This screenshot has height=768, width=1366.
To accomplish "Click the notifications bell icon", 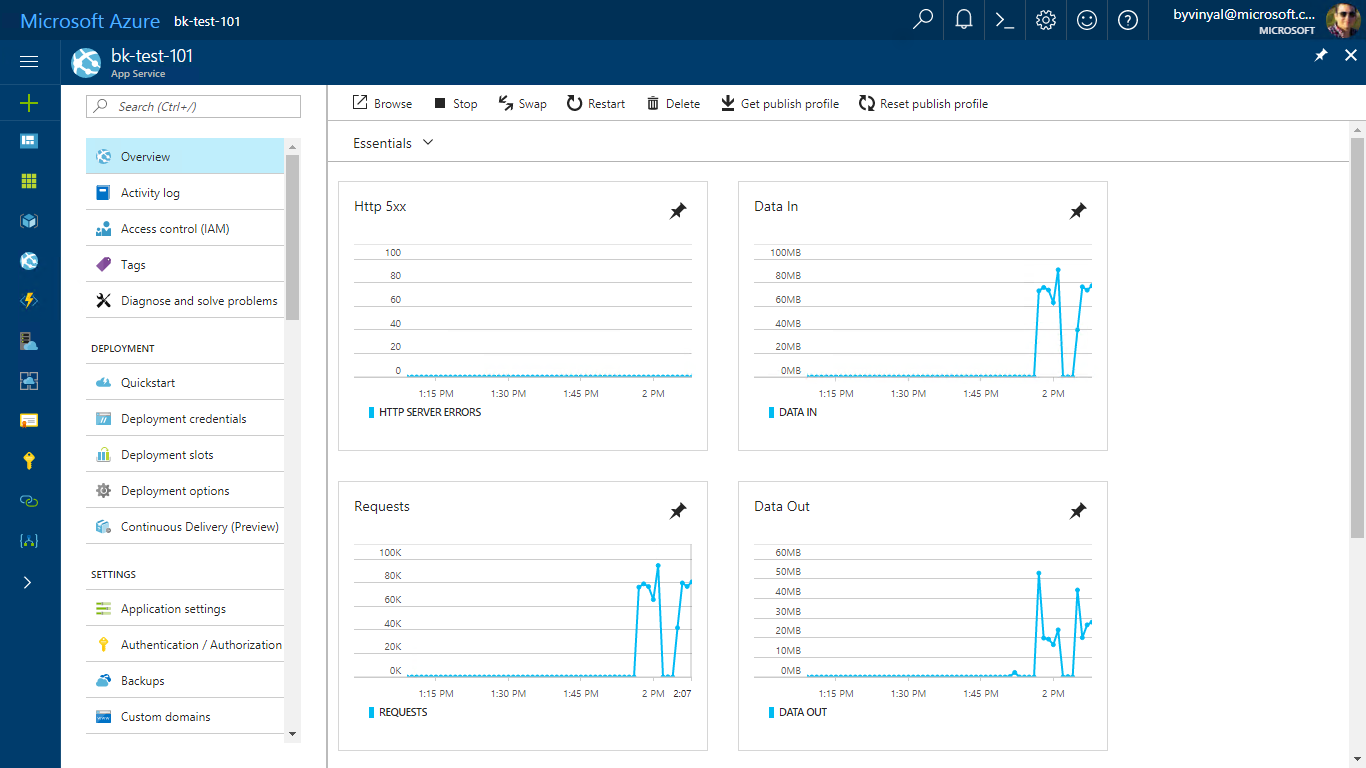I will pos(964,20).
